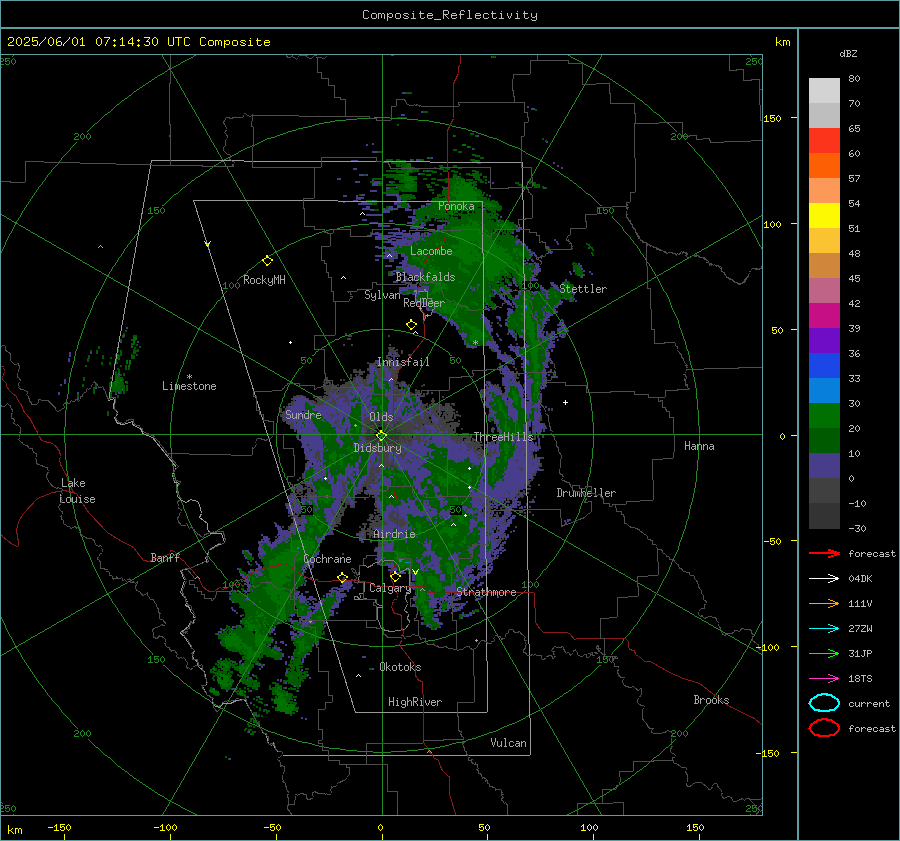The image size is (900, 841).
Task: Click the orange 111V arrow icon
Action: click(824, 603)
